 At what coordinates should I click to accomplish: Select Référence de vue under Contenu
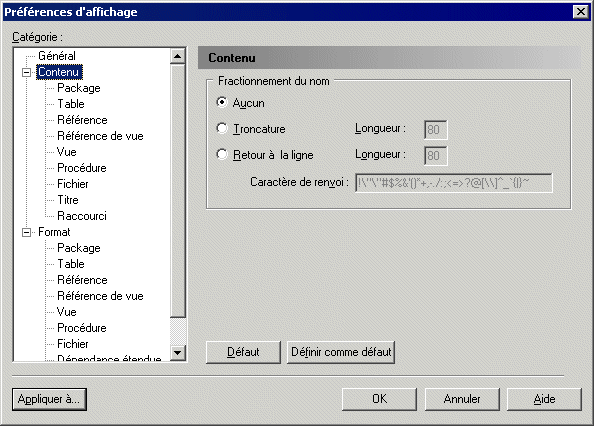100,136
